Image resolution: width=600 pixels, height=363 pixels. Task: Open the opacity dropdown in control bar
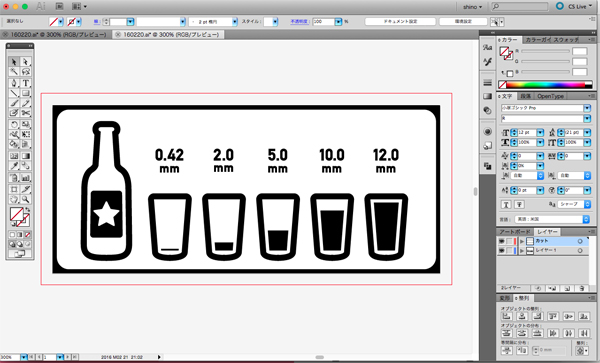pos(338,22)
